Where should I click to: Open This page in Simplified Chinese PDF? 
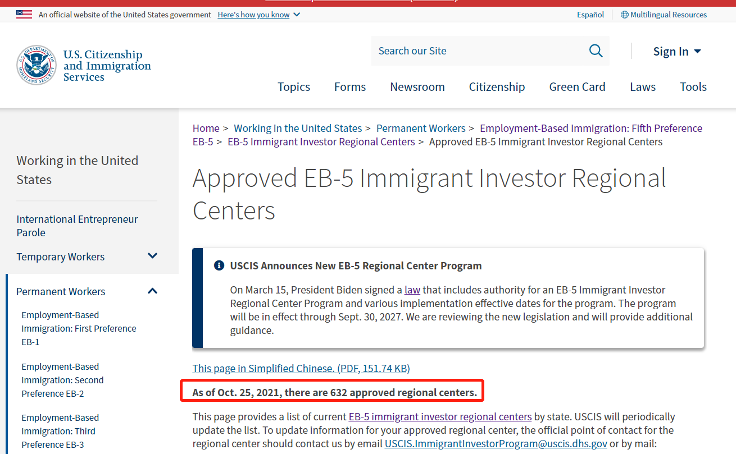coord(301,369)
